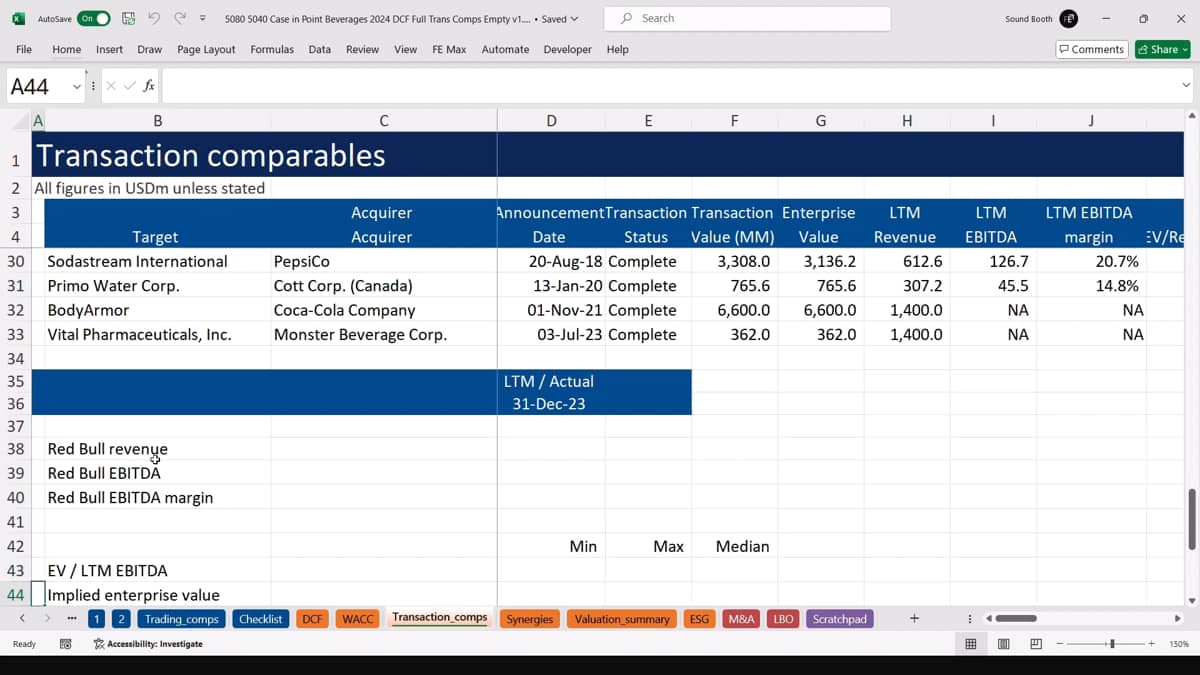Select column B header
The width and height of the screenshot is (1200, 675).
pos(158,121)
